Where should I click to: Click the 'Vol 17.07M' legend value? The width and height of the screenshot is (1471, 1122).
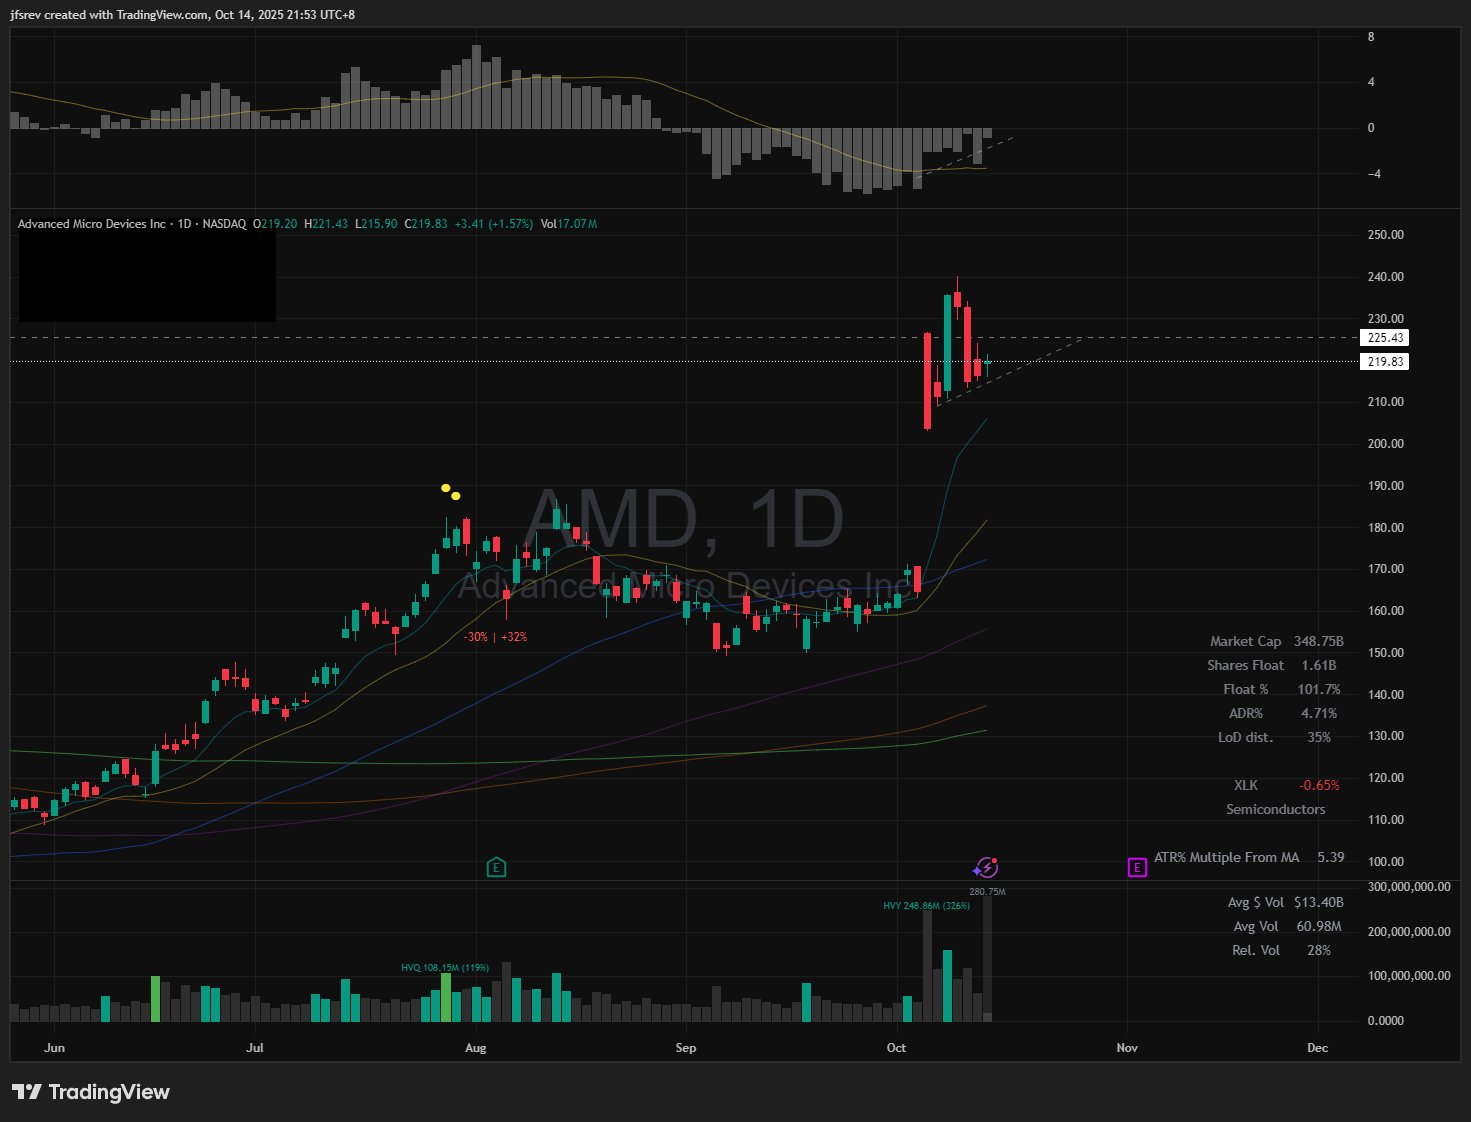pyautogui.click(x=569, y=224)
